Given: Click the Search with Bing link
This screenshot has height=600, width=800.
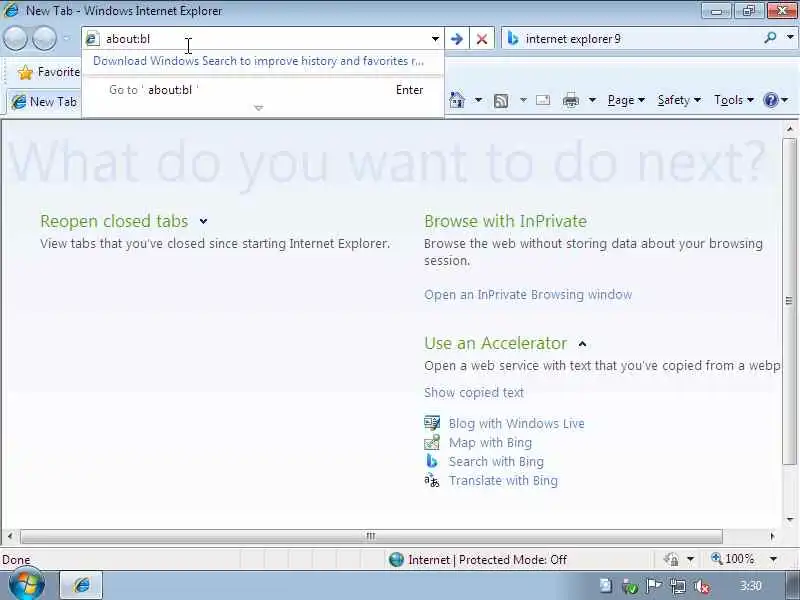Looking at the screenshot, I should pyautogui.click(x=496, y=462).
